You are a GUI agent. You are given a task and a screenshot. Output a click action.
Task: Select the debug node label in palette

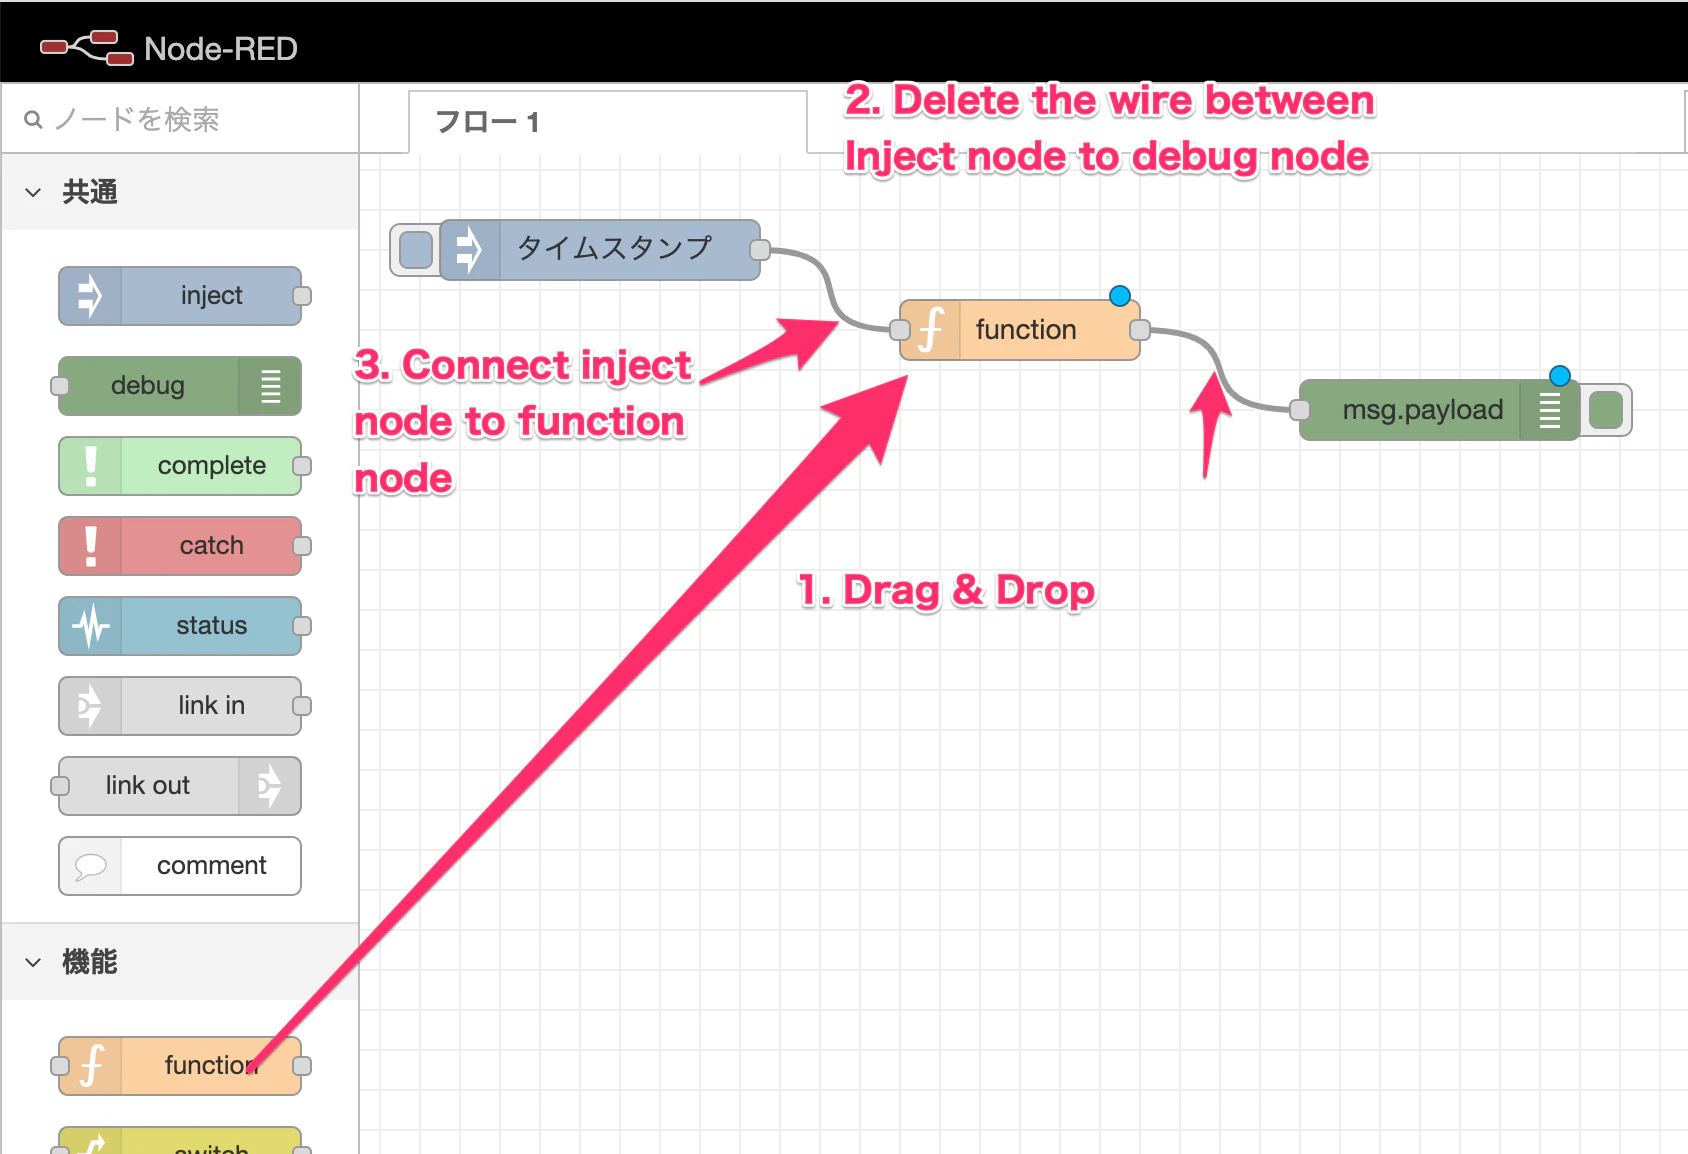click(x=148, y=386)
